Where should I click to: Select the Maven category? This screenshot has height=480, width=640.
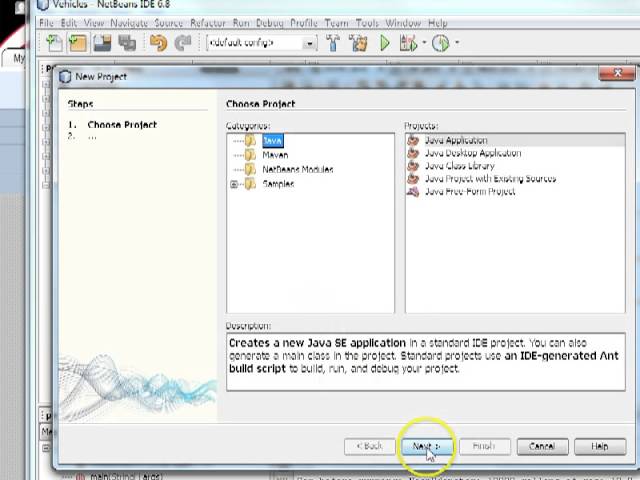click(275, 155)
